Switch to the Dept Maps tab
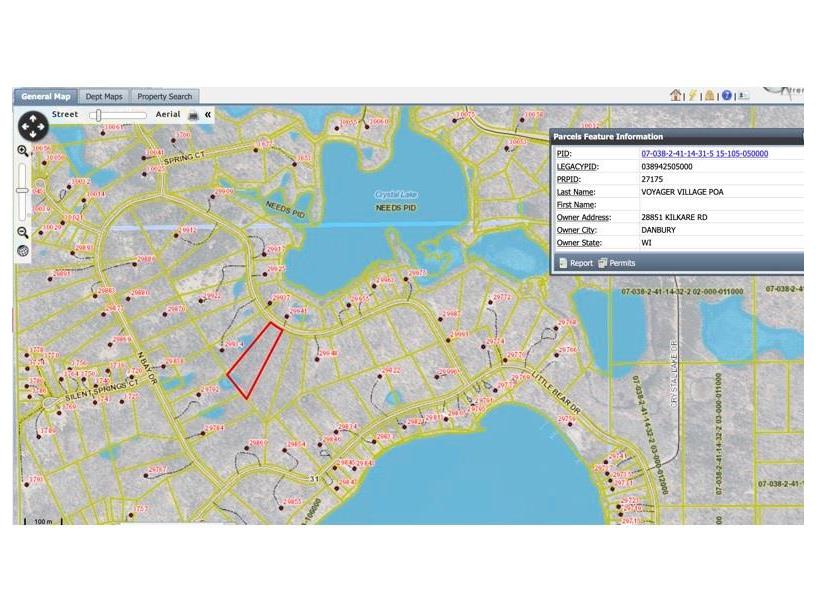Image resolution: width=816 pixels, height=612 pixels. (x=104, y=97)
